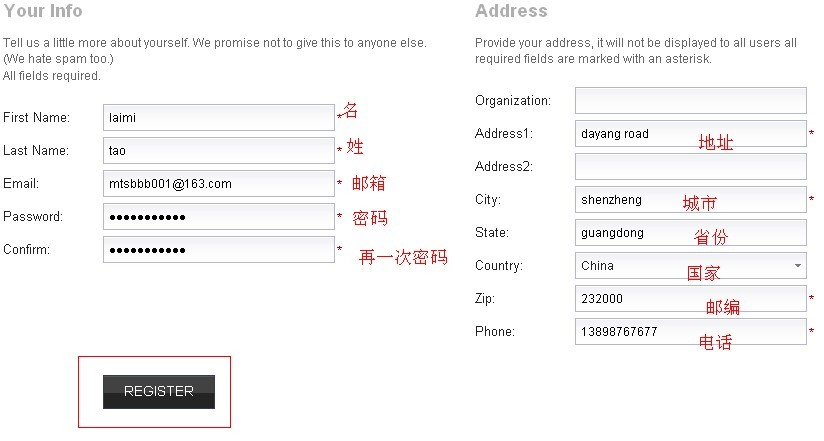Focus the Last Name text box

pyautogui.click(x=219, y=150)
